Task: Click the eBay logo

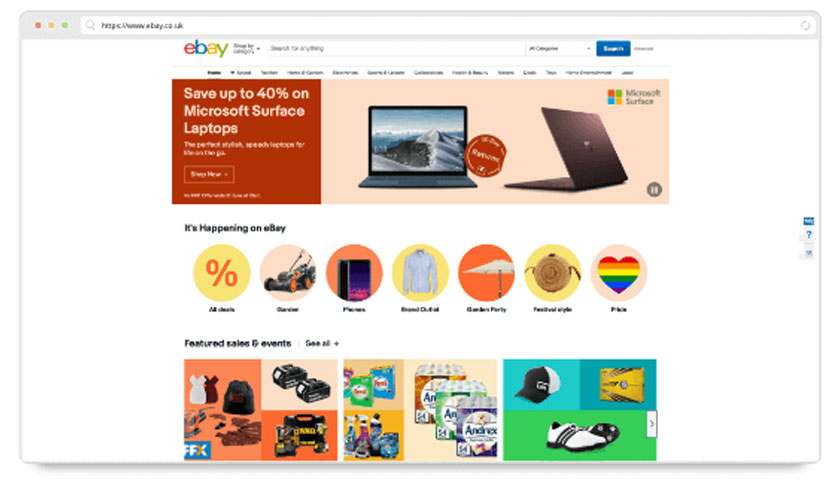Action: tap(206, 48)
